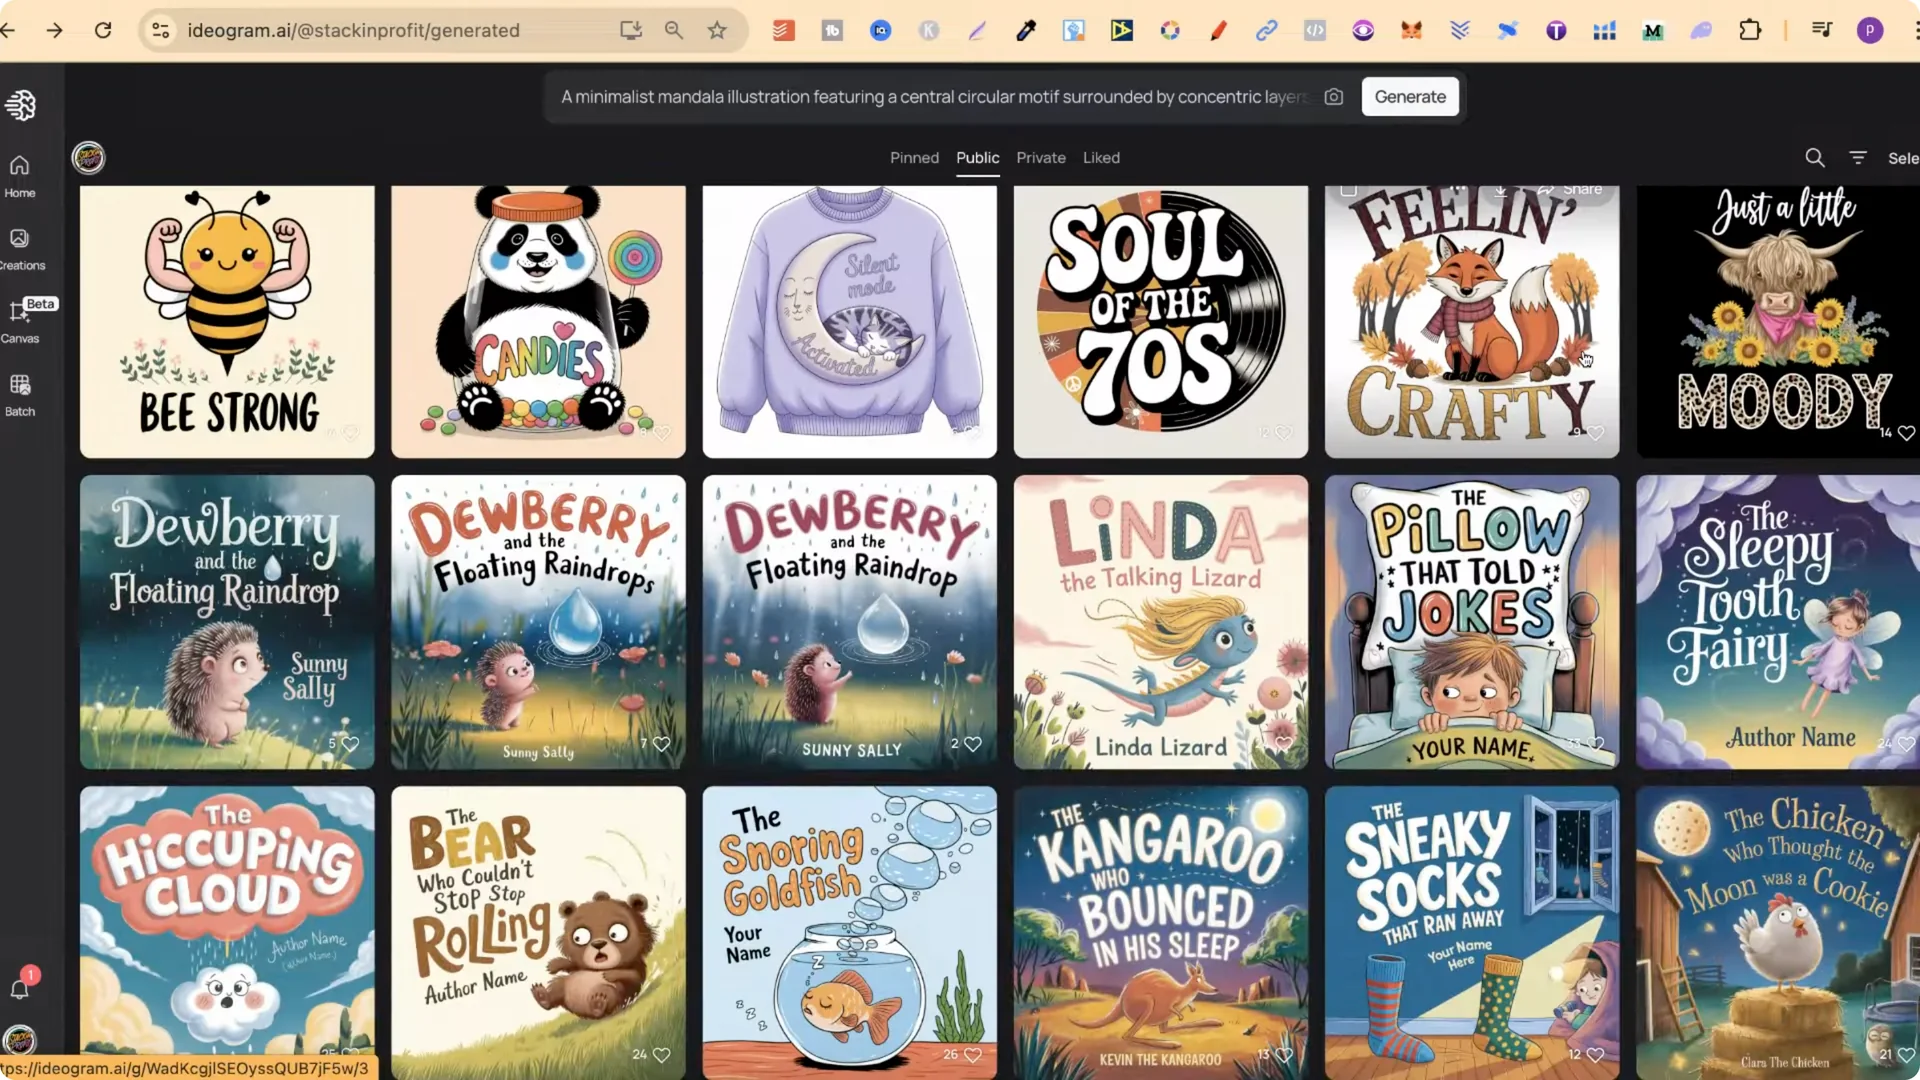Screen dimensions: 1920x1080
Task: Expand the Share options on Feelin' Crafty image
Action: (1582, 188)
